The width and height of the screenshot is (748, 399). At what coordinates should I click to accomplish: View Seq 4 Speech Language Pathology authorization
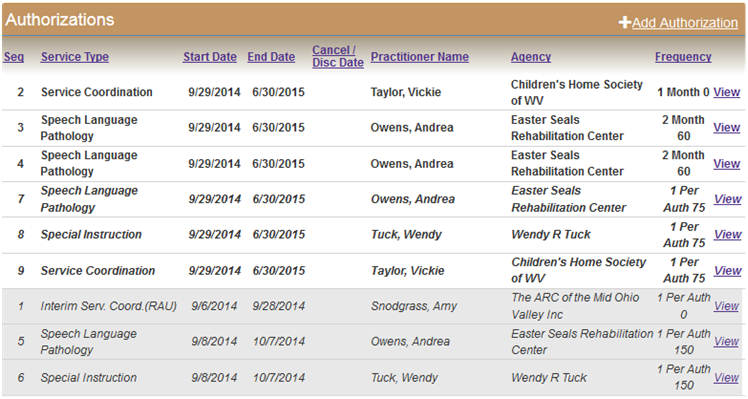click(727, 164)
